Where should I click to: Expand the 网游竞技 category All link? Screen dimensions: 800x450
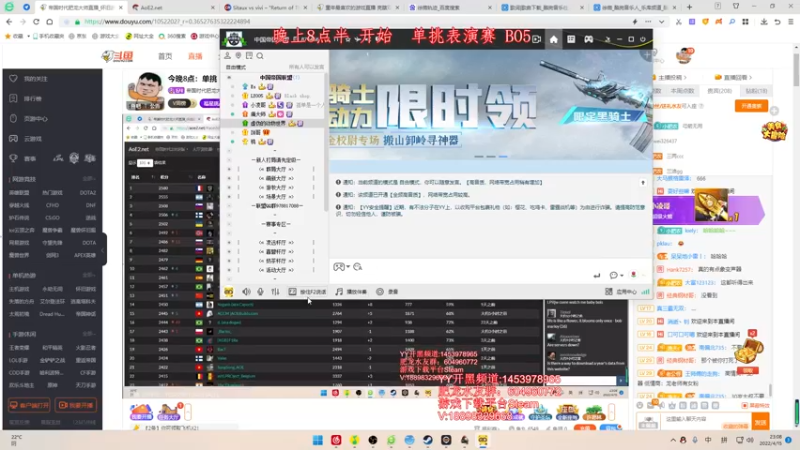point(89,179)
